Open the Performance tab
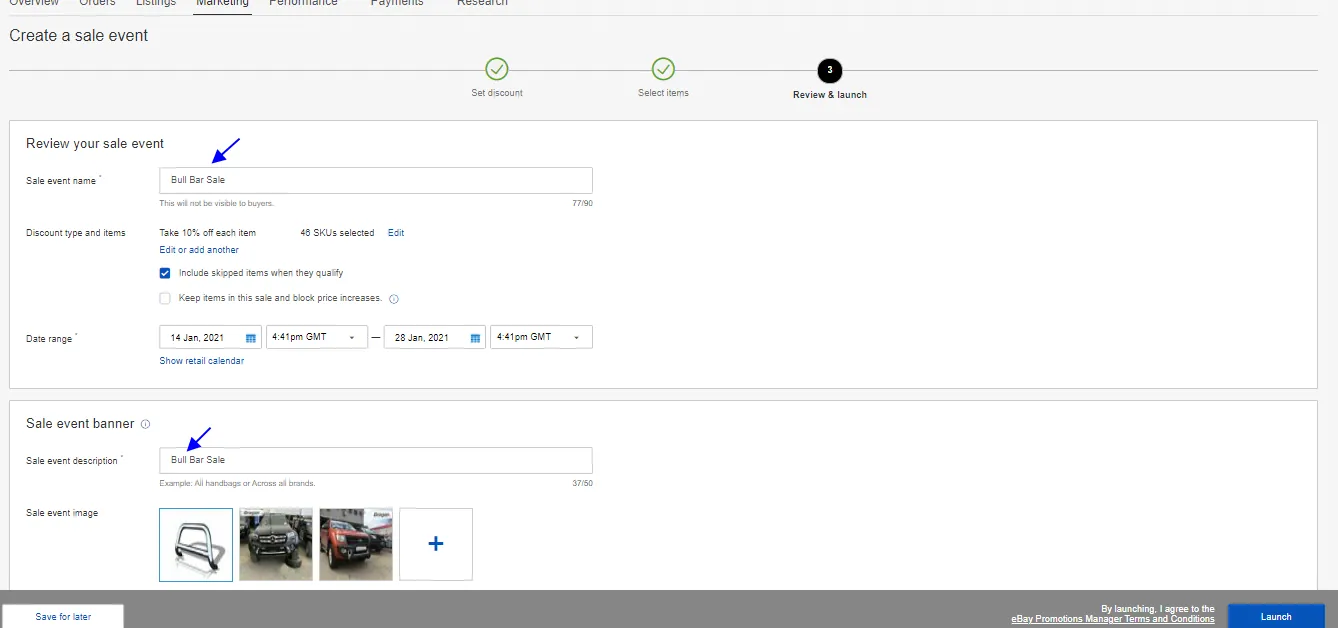1338x628 pixels. (x=303, y=3)
